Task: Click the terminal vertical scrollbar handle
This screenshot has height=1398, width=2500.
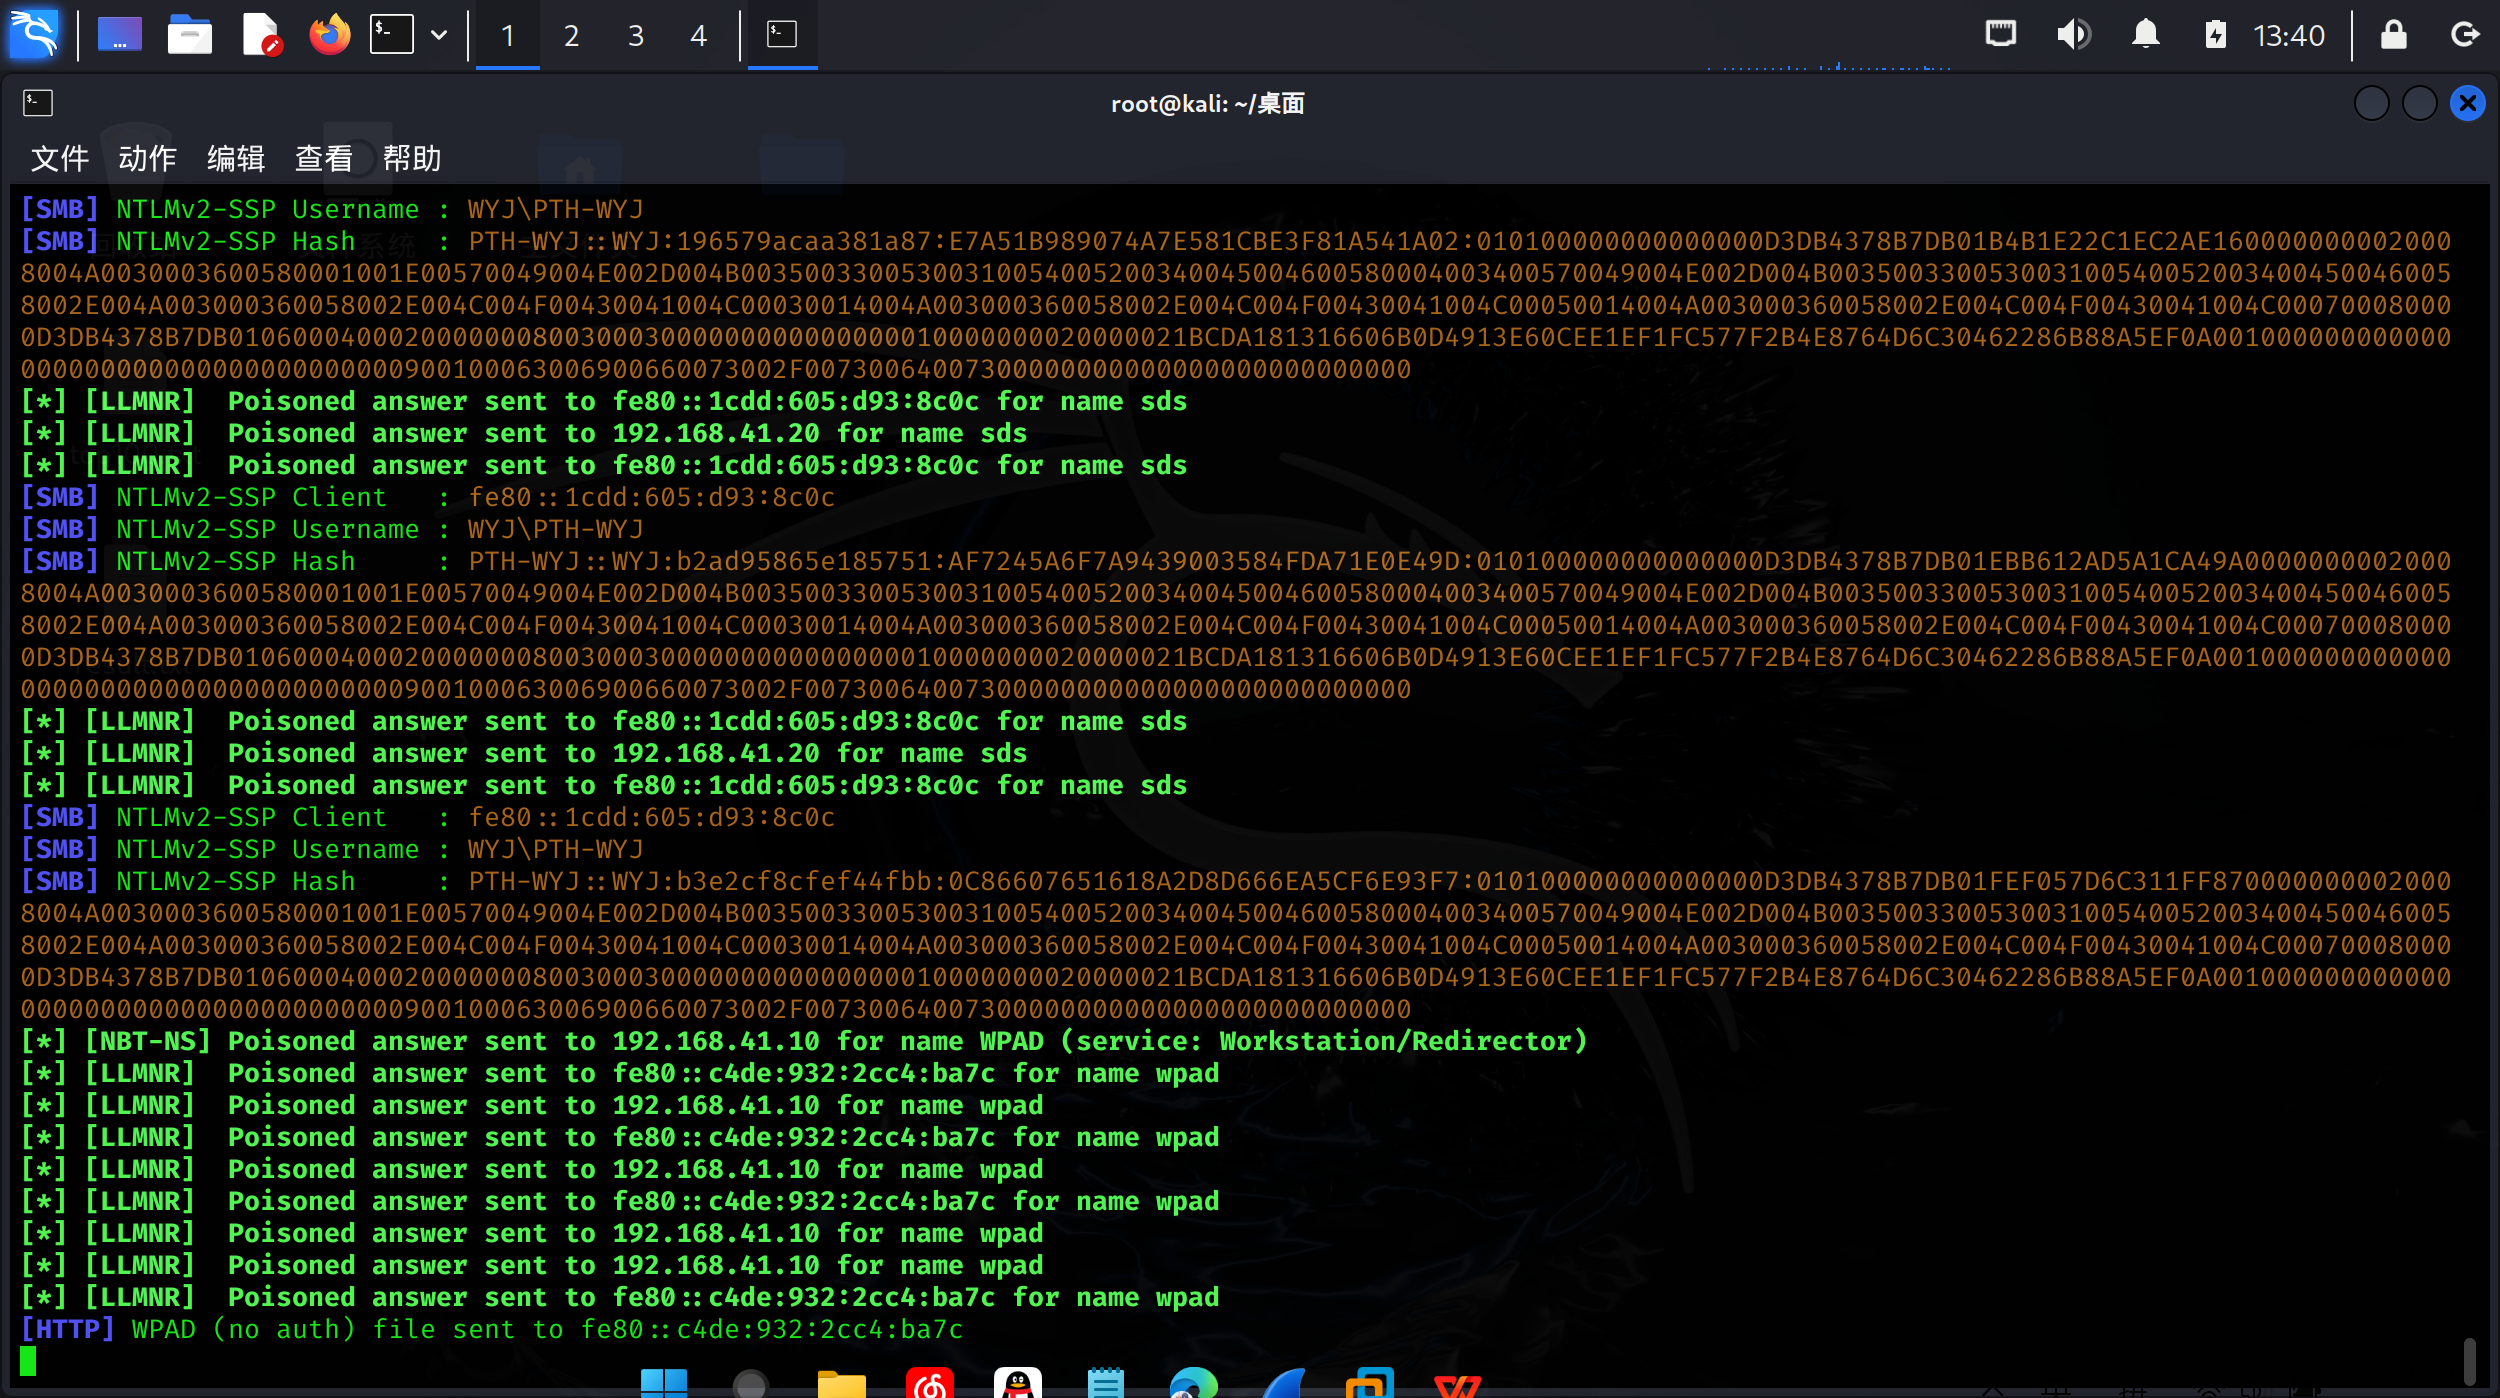Action: (x=2469, y=1360)
